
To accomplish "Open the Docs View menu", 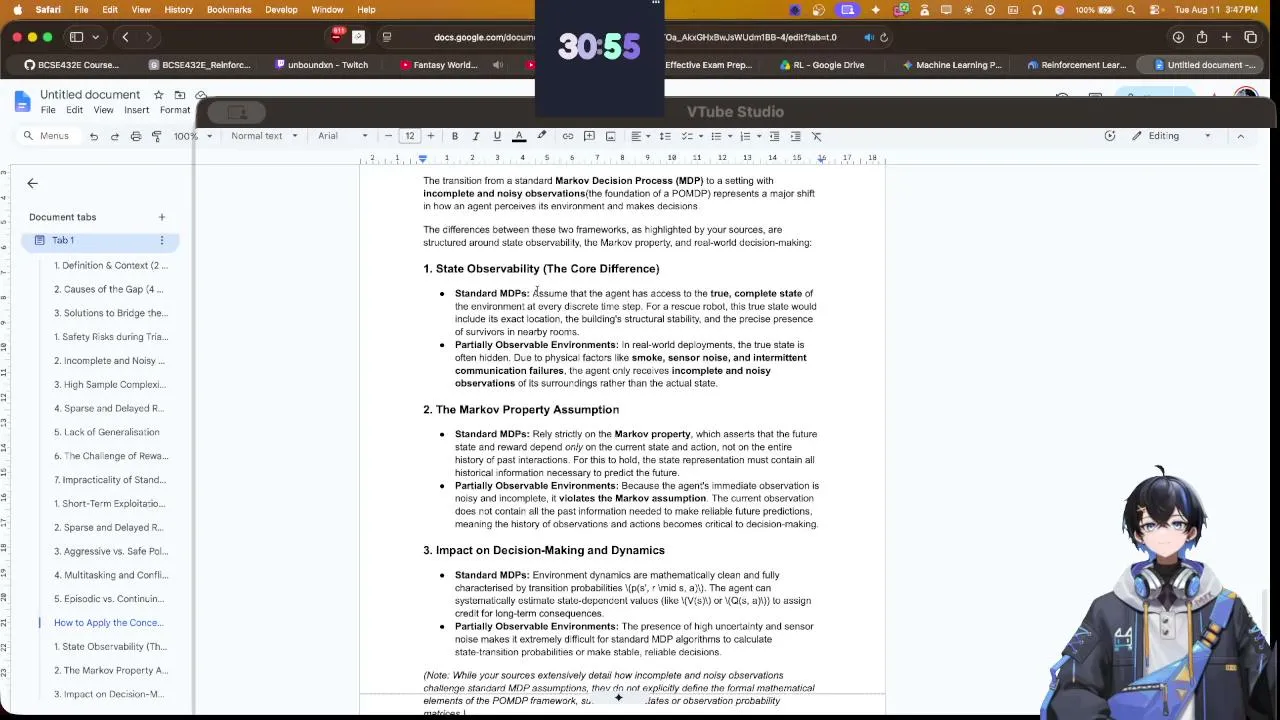I will [x=103, y=110].
